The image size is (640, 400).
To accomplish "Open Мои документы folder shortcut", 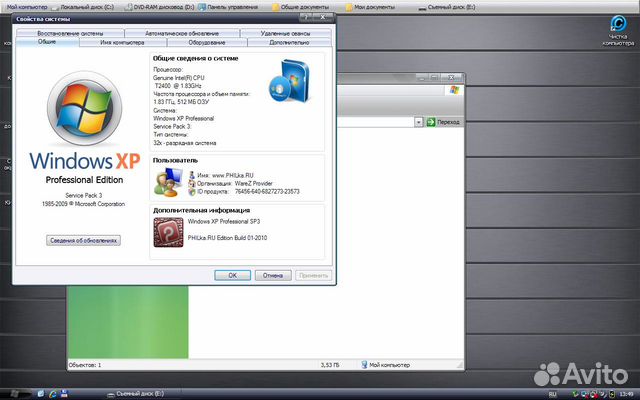I will click(x=370, y=7).
